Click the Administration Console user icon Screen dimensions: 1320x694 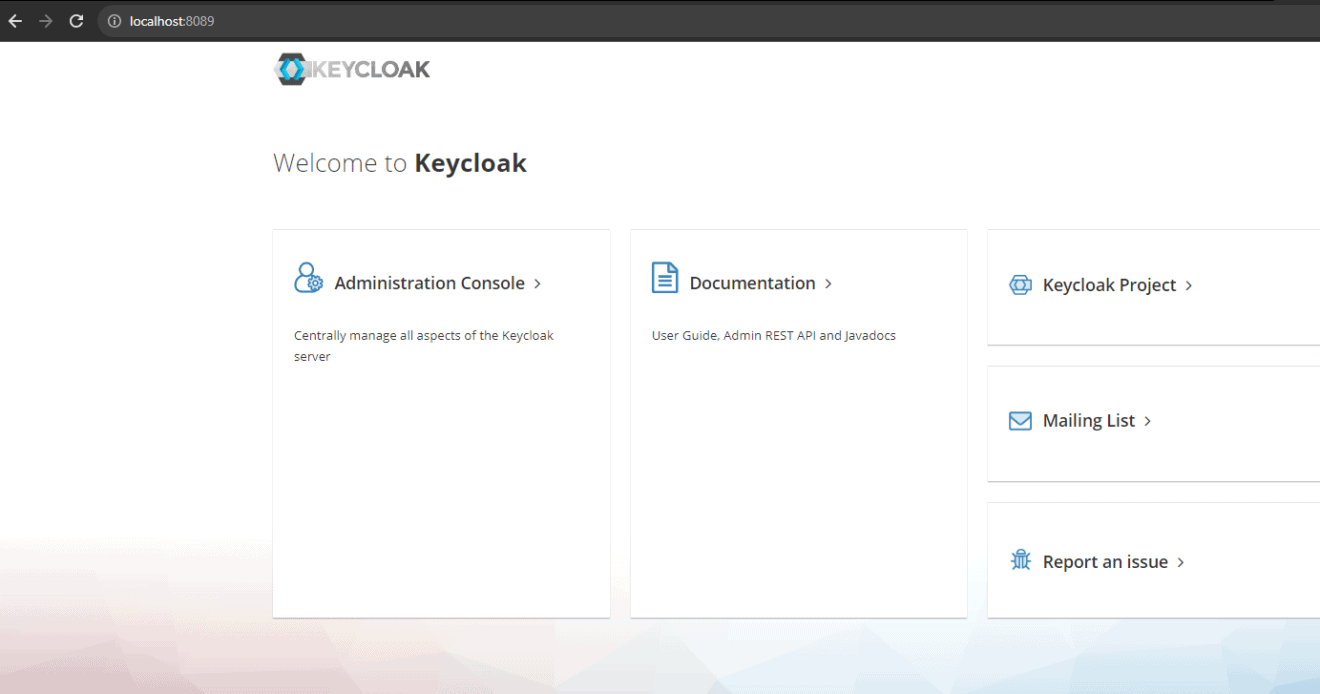[x=307, y=277]
